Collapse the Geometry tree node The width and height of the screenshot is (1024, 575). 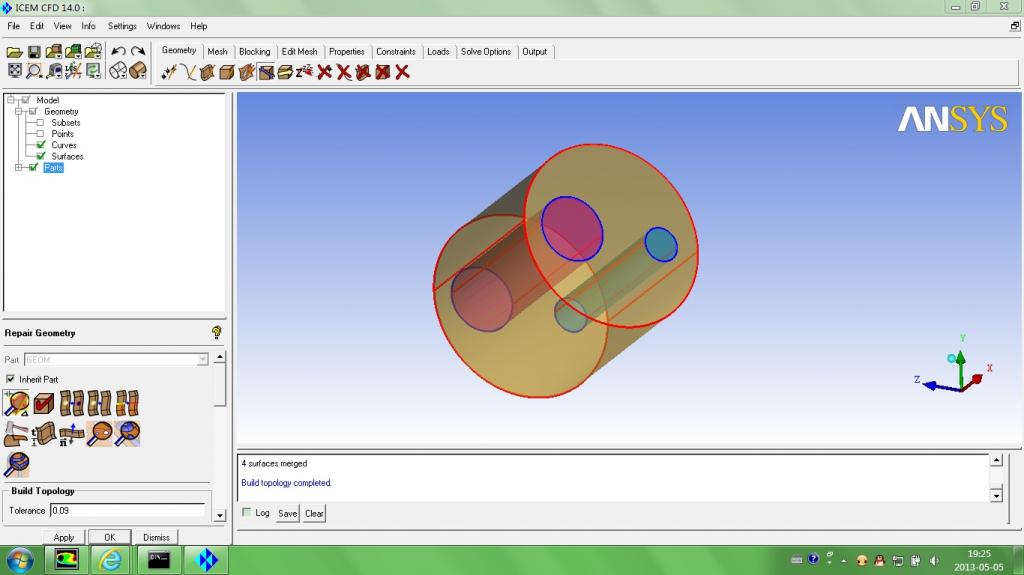[x=18, y=111]
